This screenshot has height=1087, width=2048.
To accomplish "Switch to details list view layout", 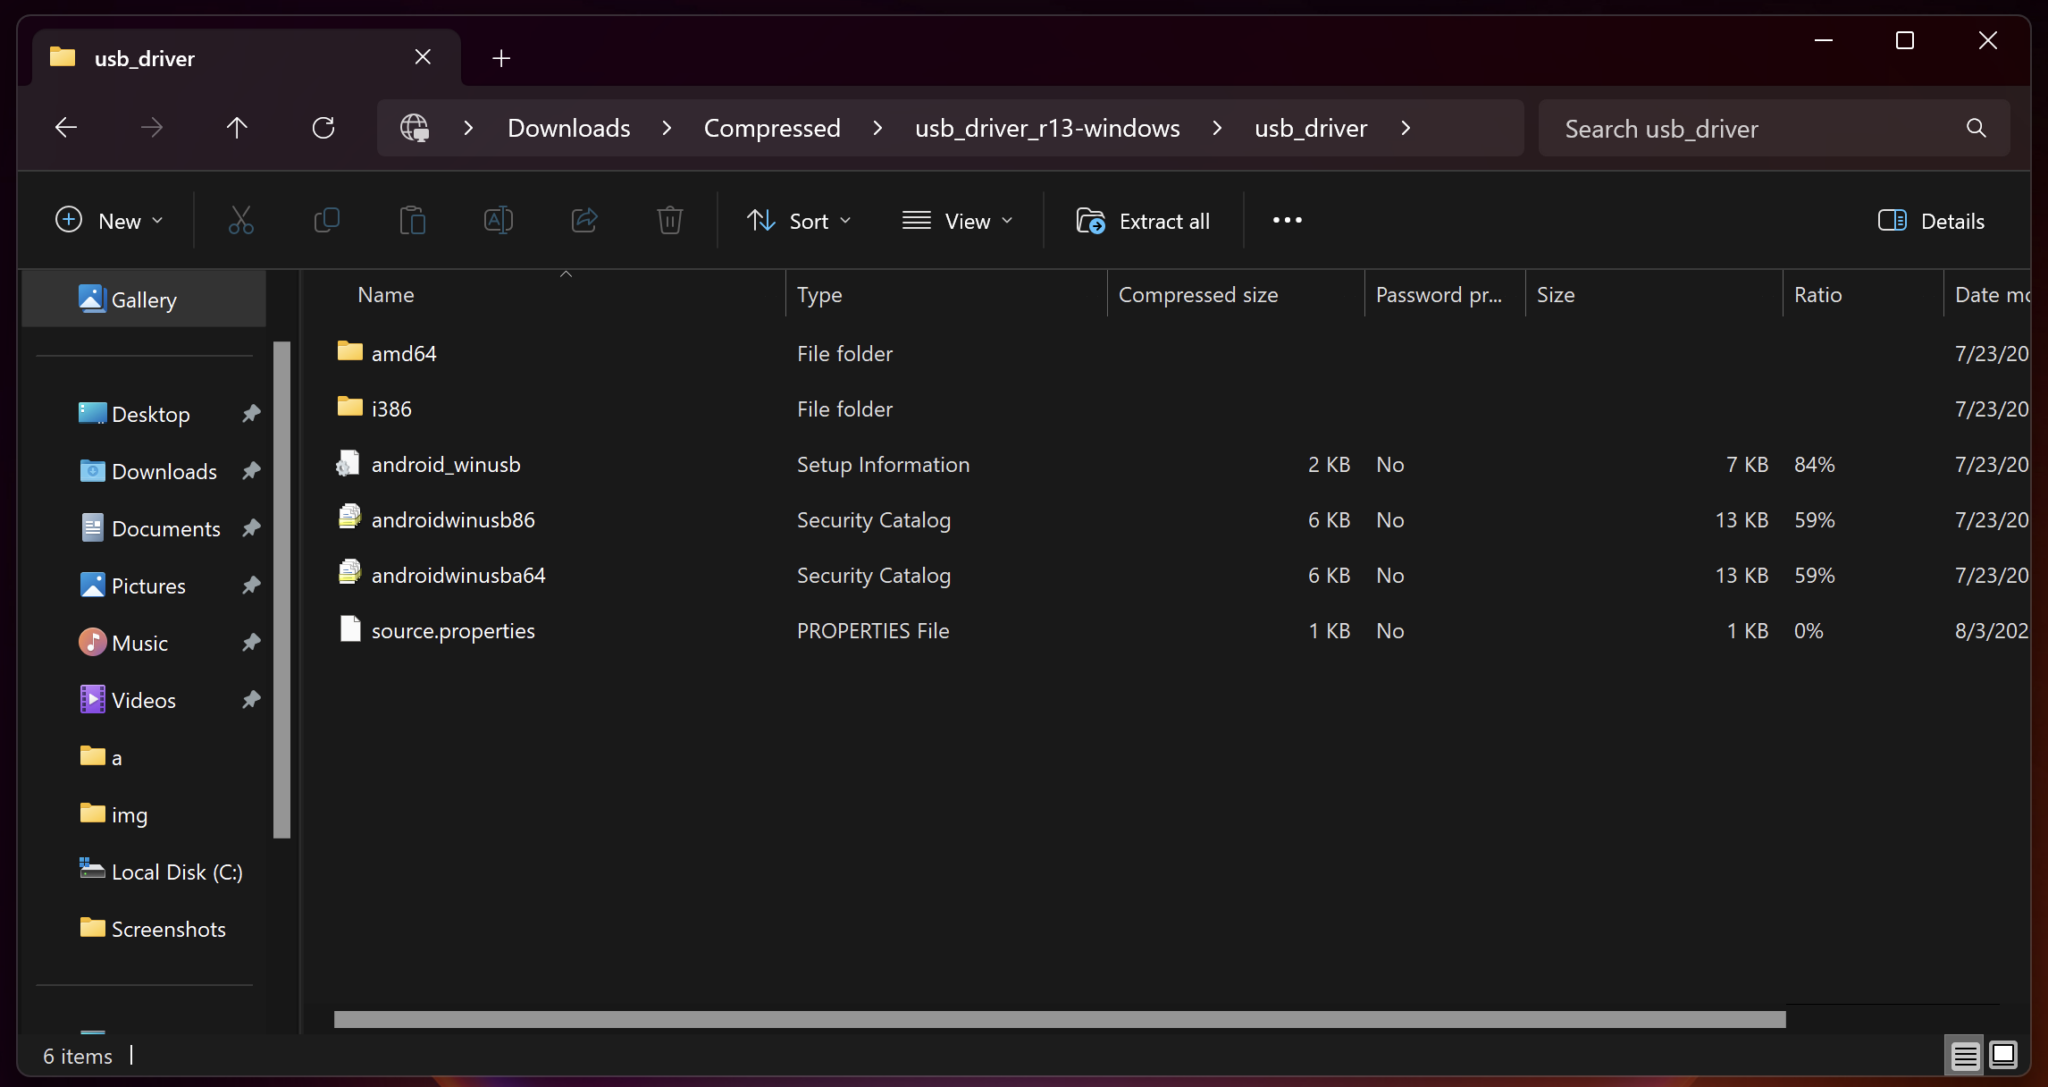I will tap(1965, 1055).
